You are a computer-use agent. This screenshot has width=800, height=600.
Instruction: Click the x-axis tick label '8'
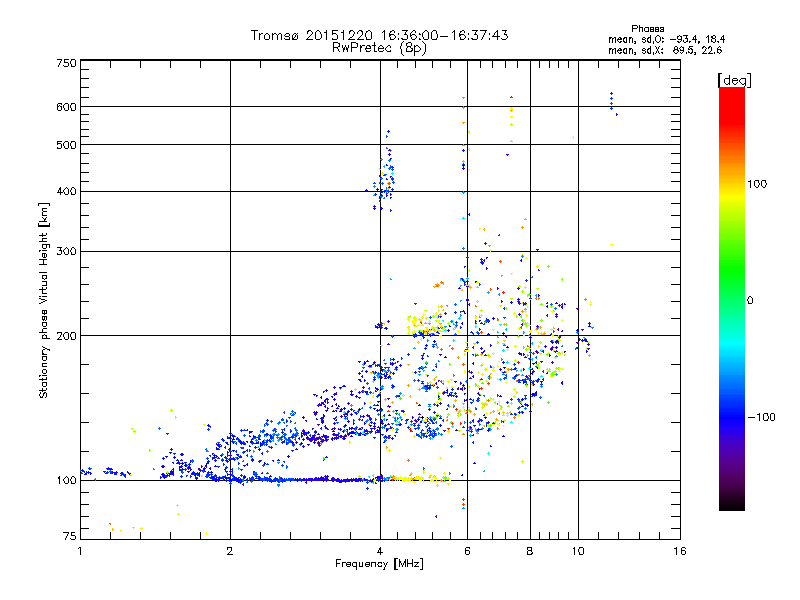[x=530, y=551]
